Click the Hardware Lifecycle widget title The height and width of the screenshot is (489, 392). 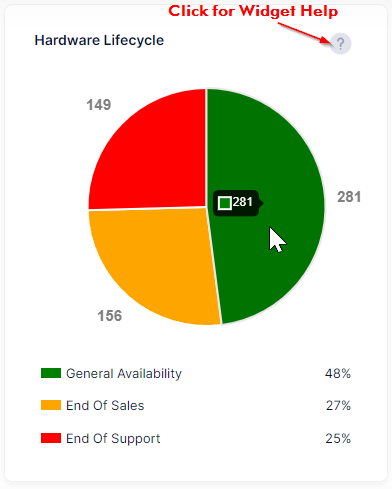(99, 41)
